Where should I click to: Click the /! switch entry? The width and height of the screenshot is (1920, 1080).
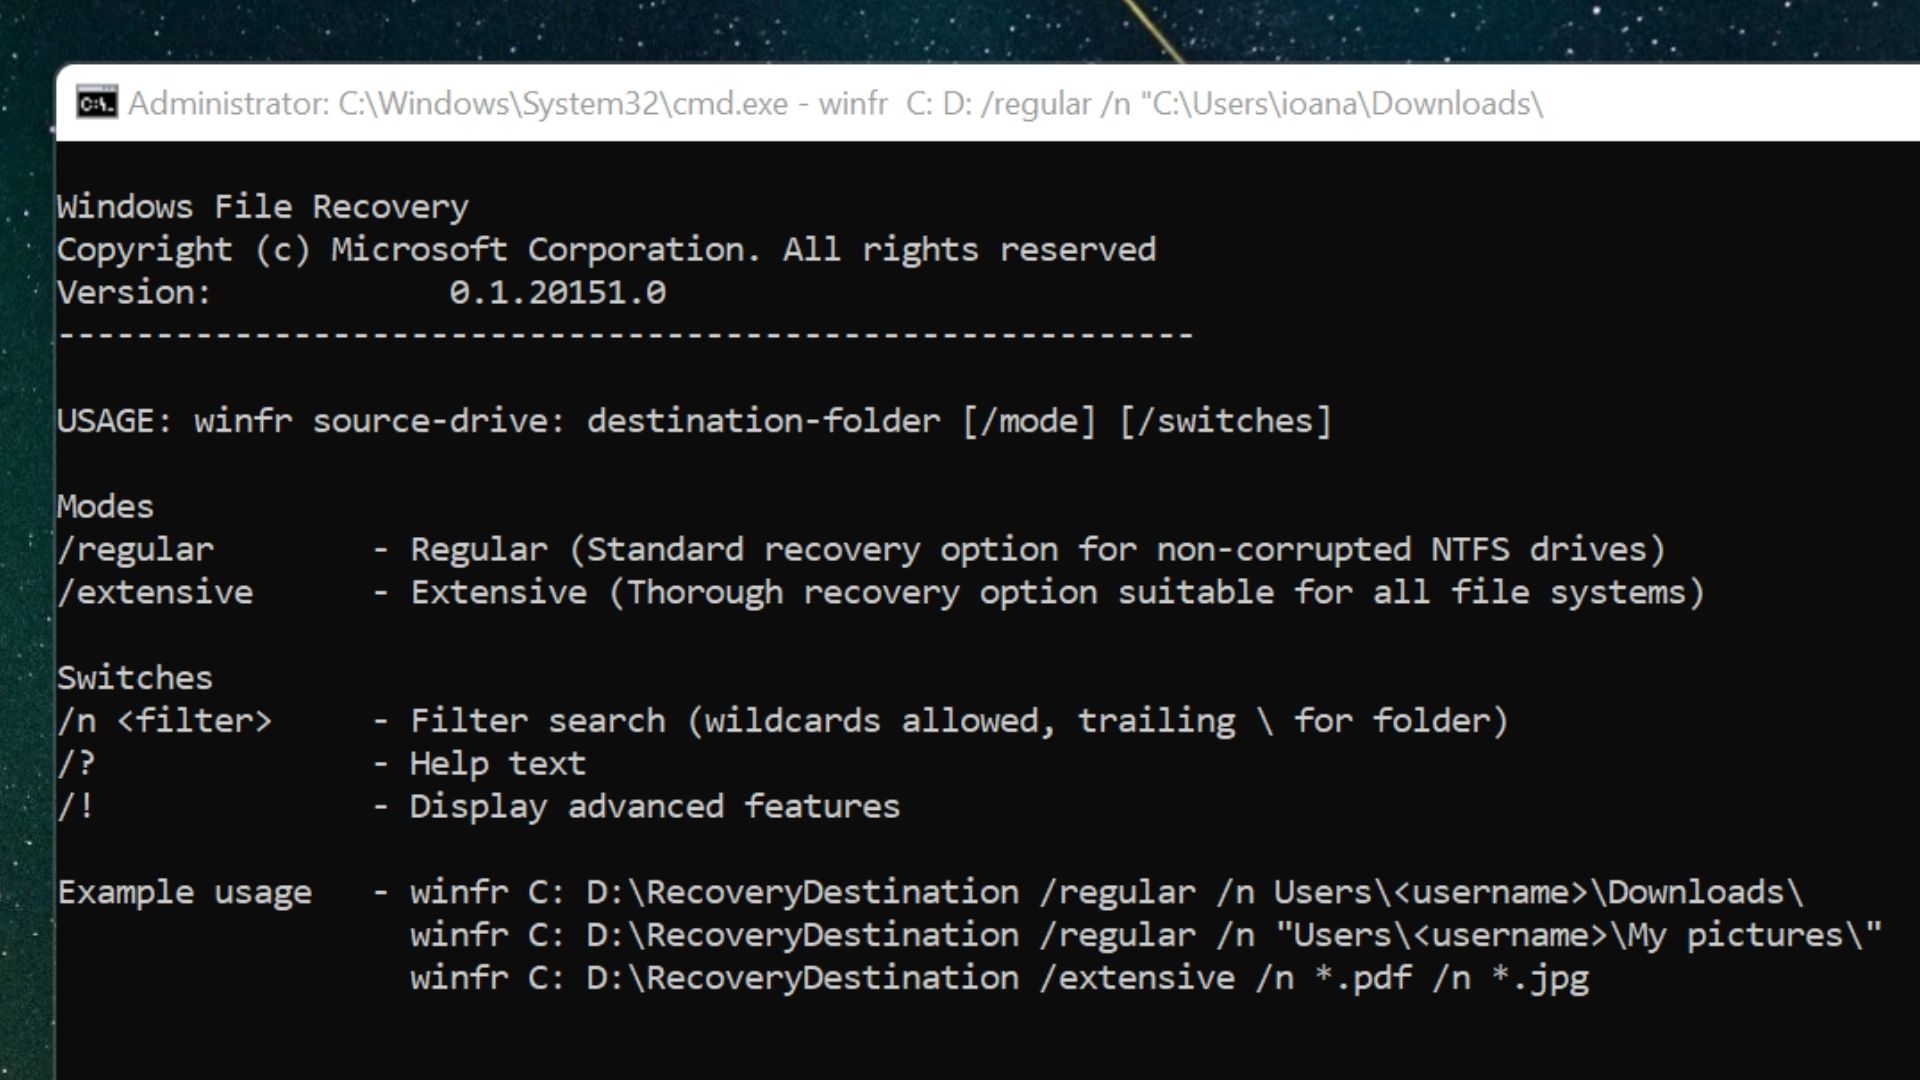pos(76,807)
